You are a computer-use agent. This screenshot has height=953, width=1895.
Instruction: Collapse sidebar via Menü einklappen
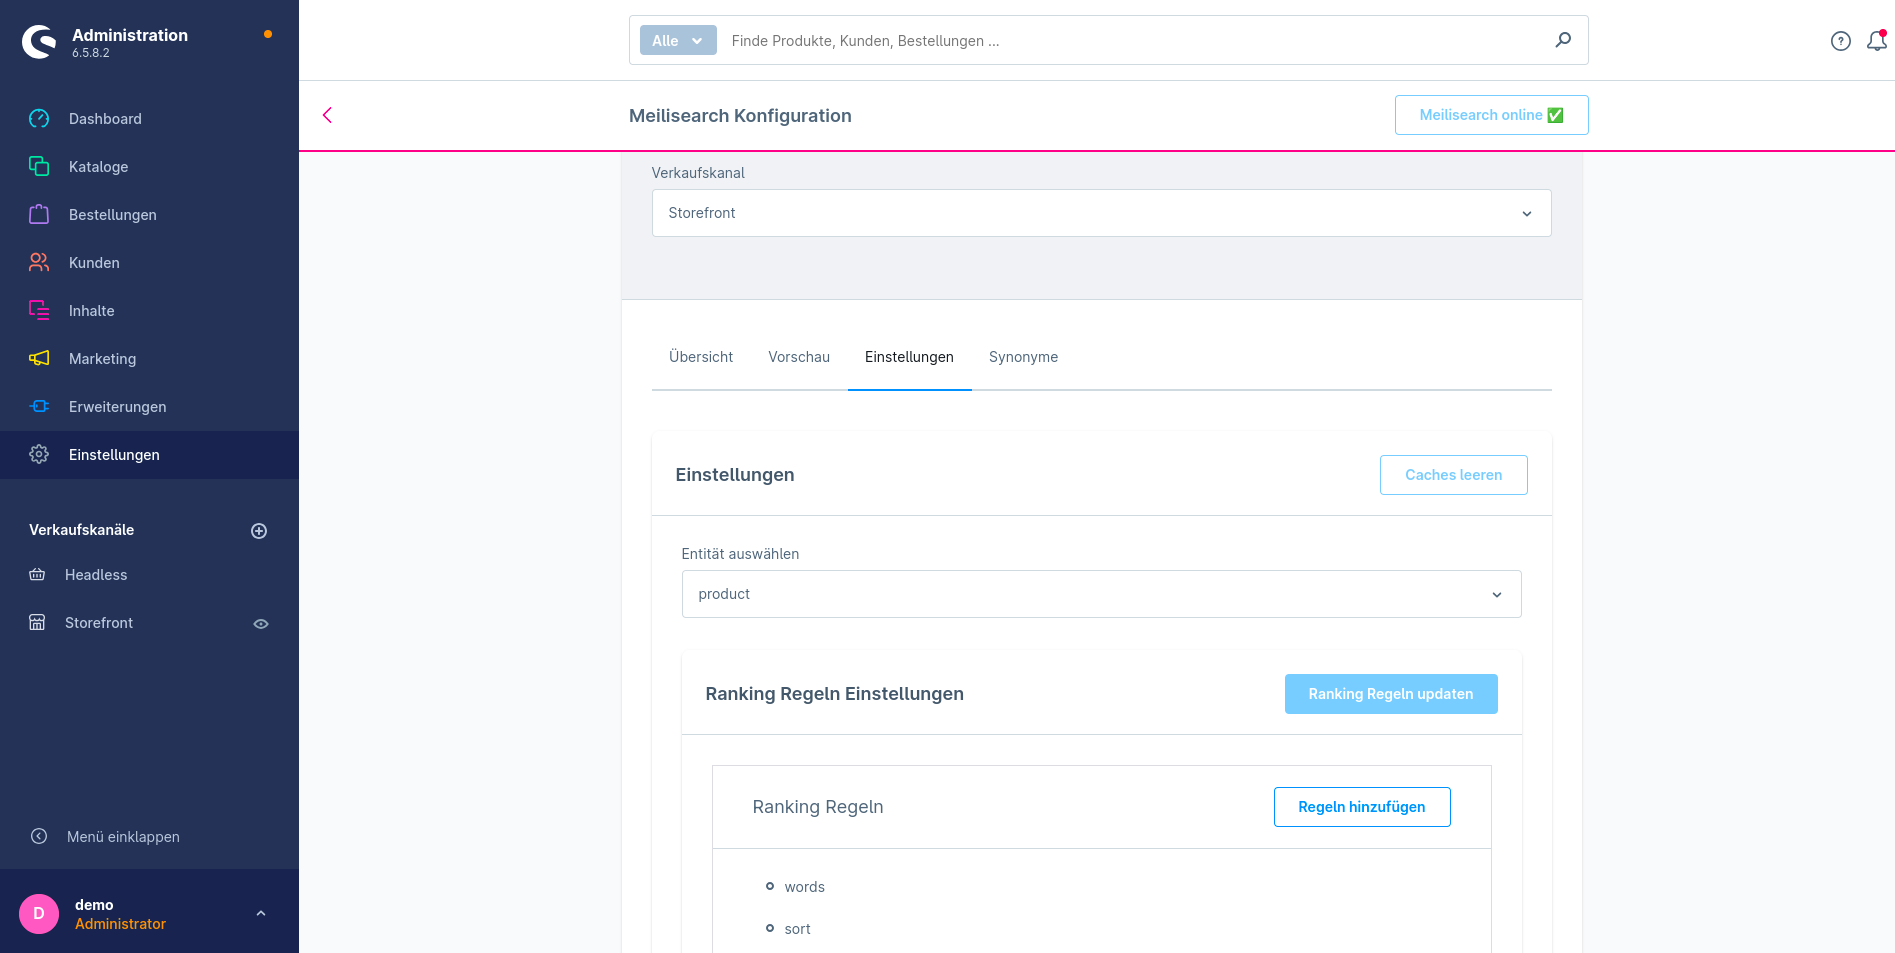[x=123, y=837]
